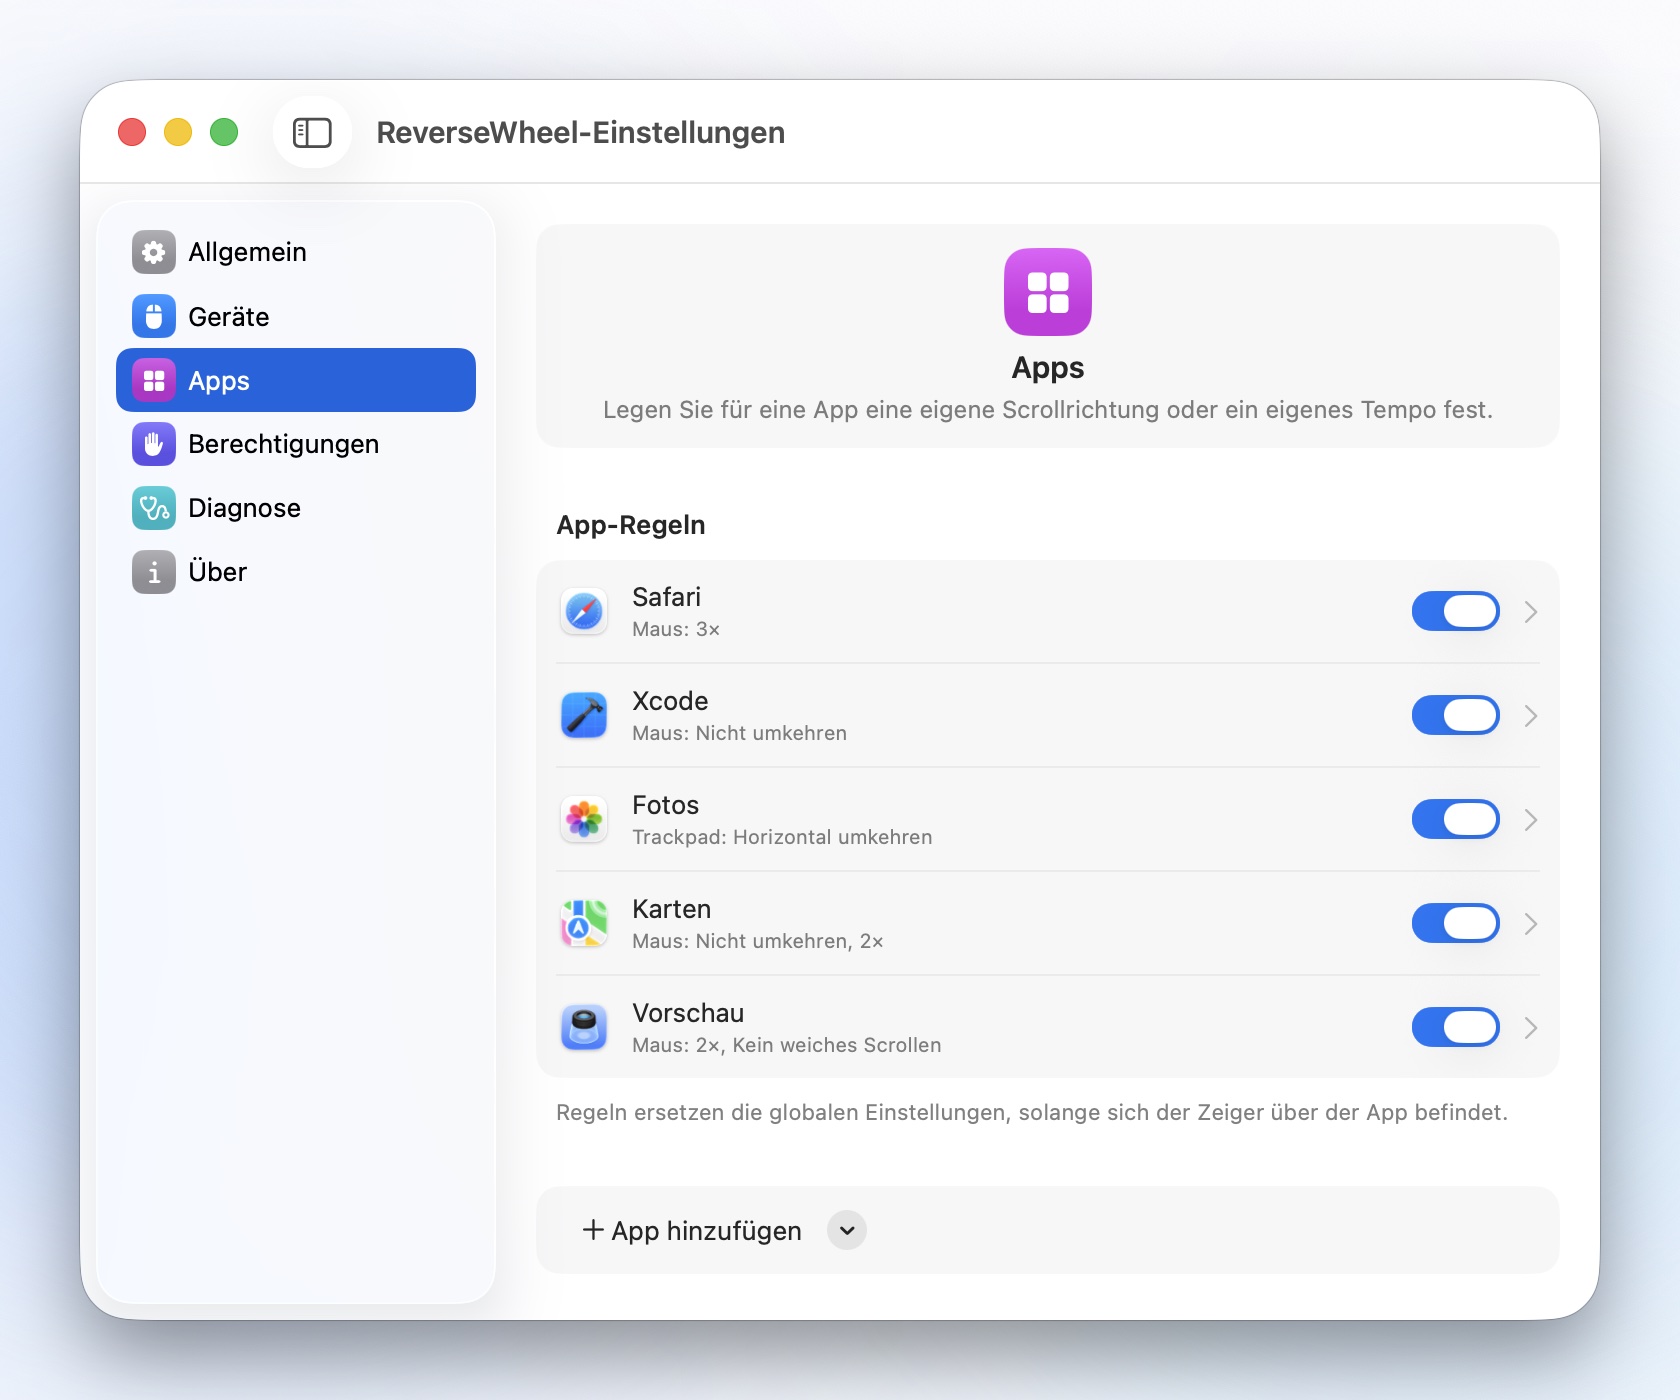Viewport: 1680px width, 1400px height.
Task: Open Xcode rule details chevron
Action: point(1531,716)
